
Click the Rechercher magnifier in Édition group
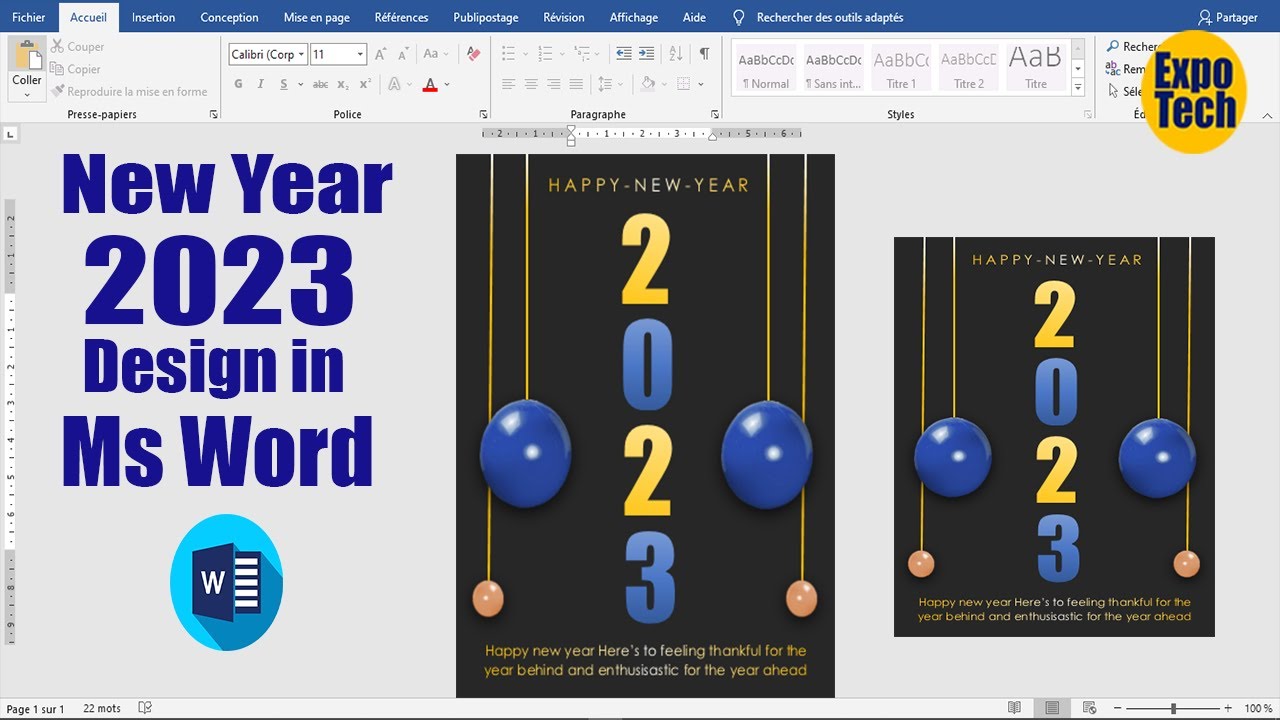click(x=1113, y=47)
